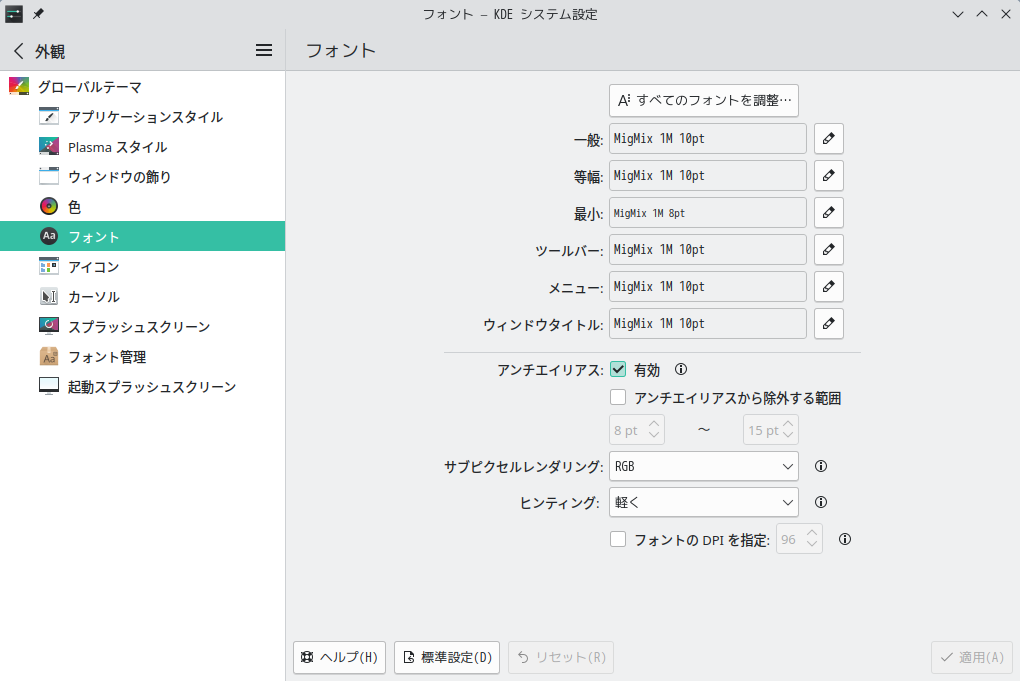Open アイコン settings
1020x681 pixels.
coord(142,267)
